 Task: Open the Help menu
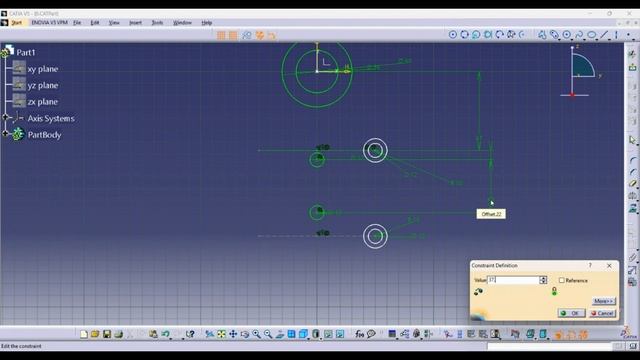click(x=207, y=22)
